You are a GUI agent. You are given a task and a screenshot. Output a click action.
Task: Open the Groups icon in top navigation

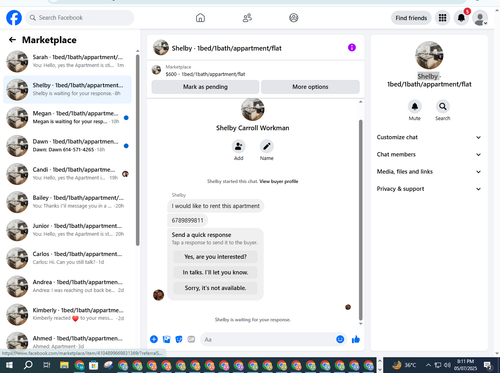pyautogui.click(x=294, y=18)
